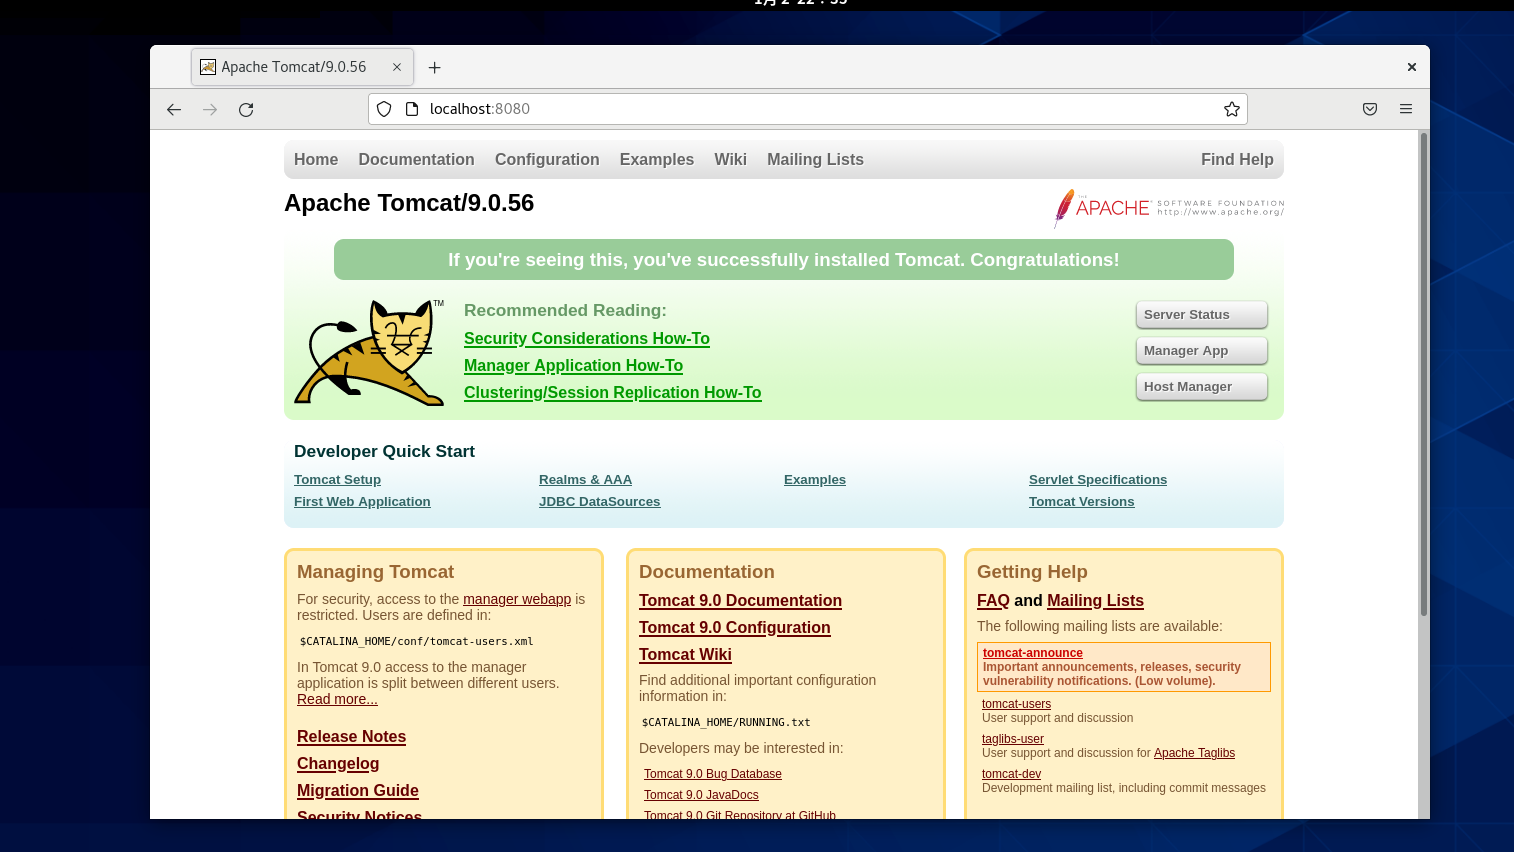Click the browser forward arrow
Viewport: 1514px width, 852px height.
[210, 109]
